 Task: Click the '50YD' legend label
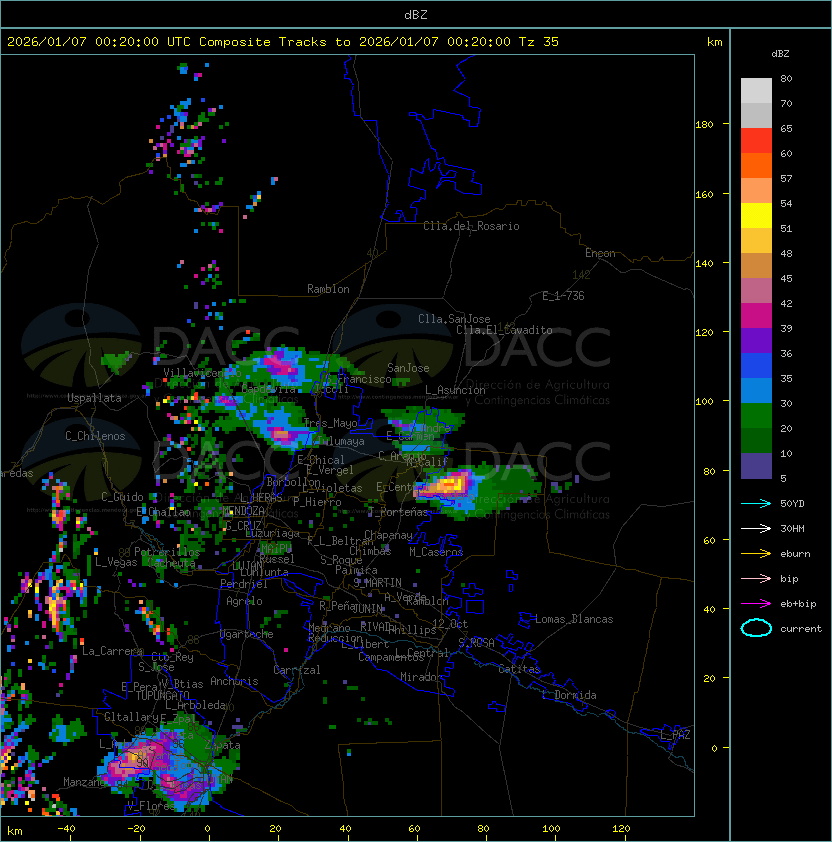point(792,503)
